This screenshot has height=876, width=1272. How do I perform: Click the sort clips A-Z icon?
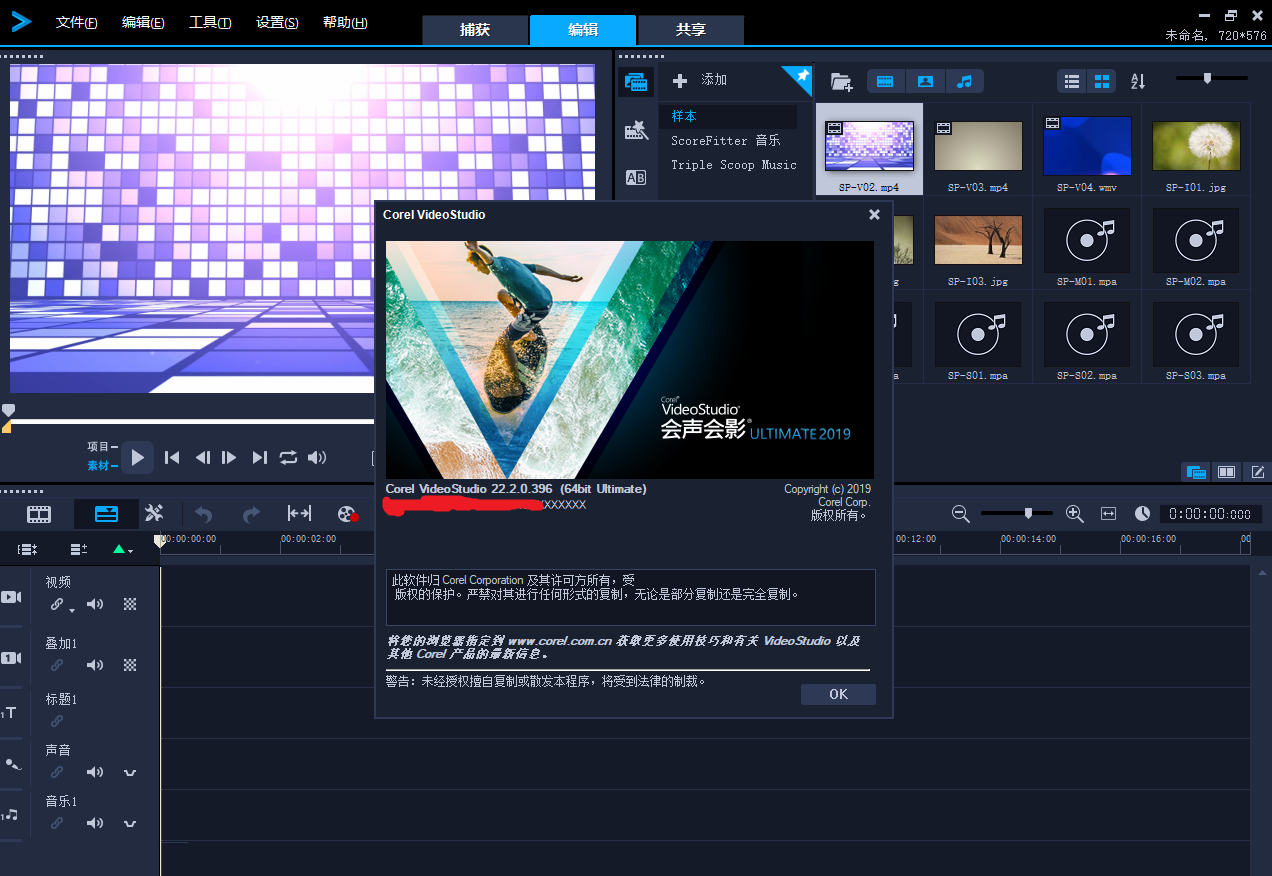tap(1138, 81)
